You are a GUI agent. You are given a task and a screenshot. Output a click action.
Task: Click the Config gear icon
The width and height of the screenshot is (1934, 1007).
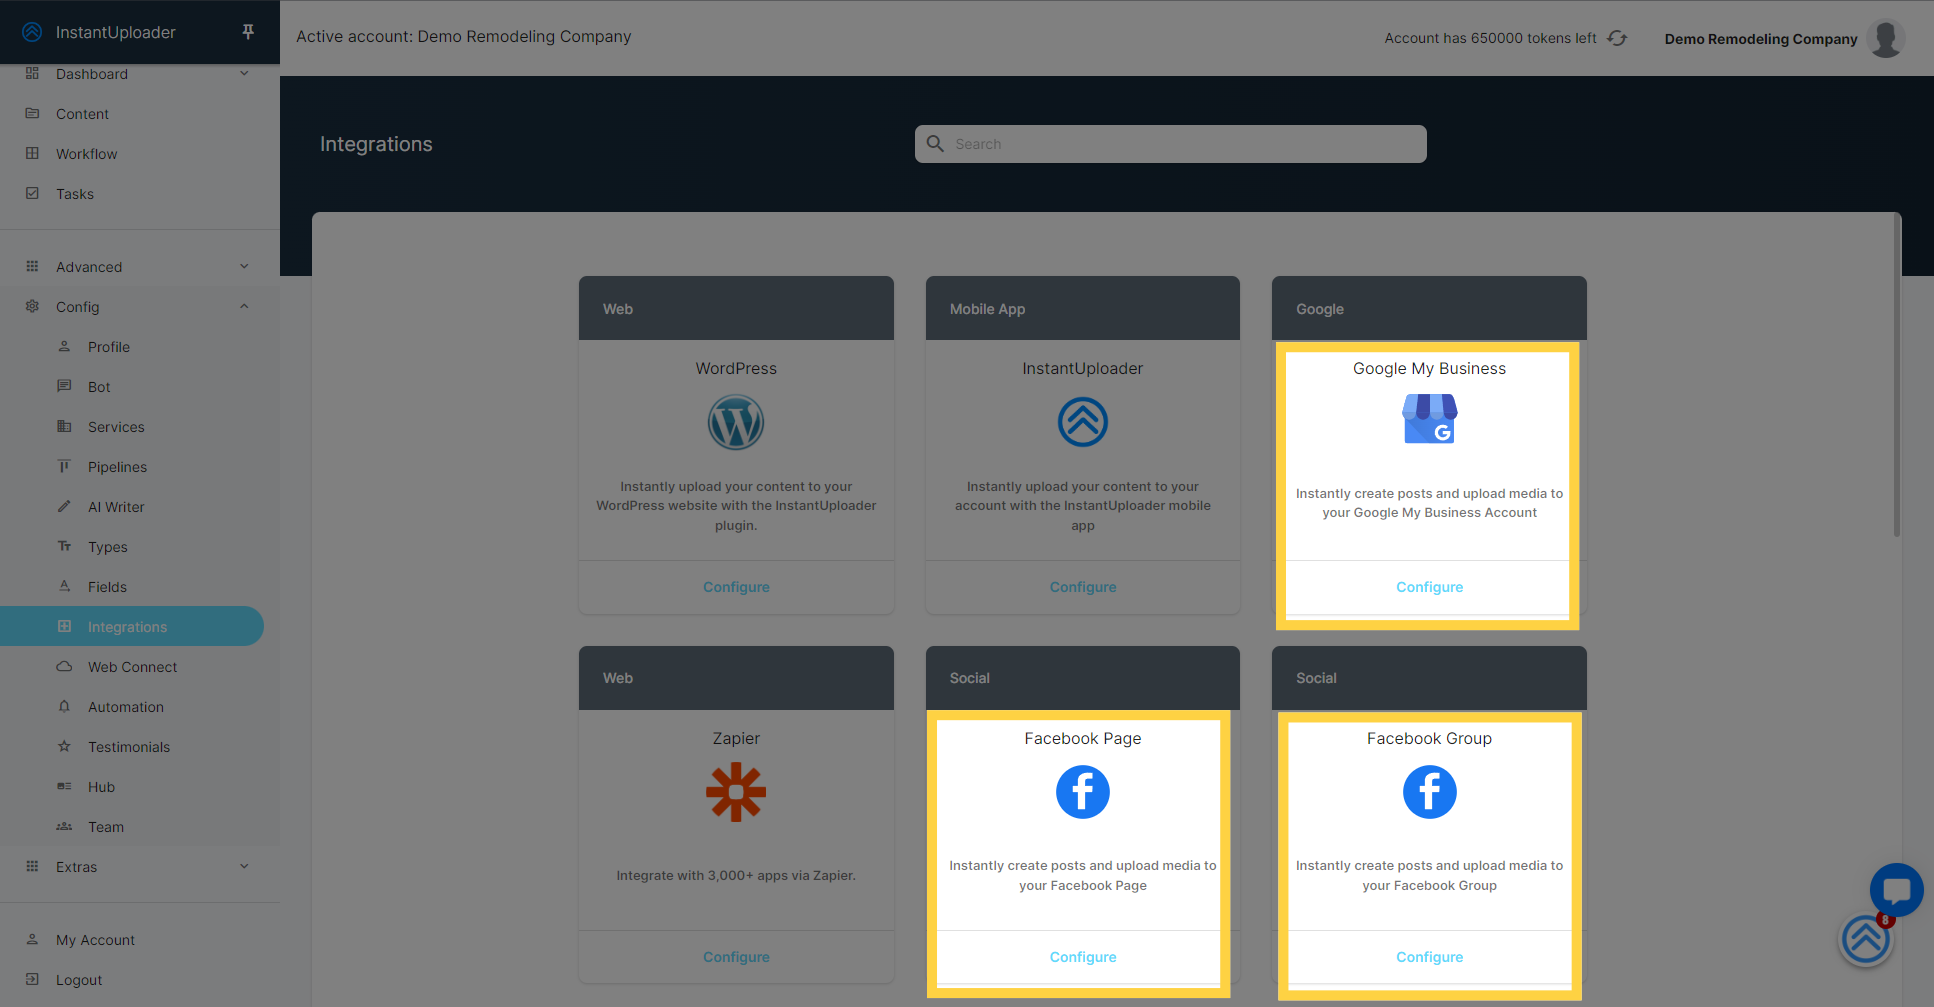coord(32,306)
